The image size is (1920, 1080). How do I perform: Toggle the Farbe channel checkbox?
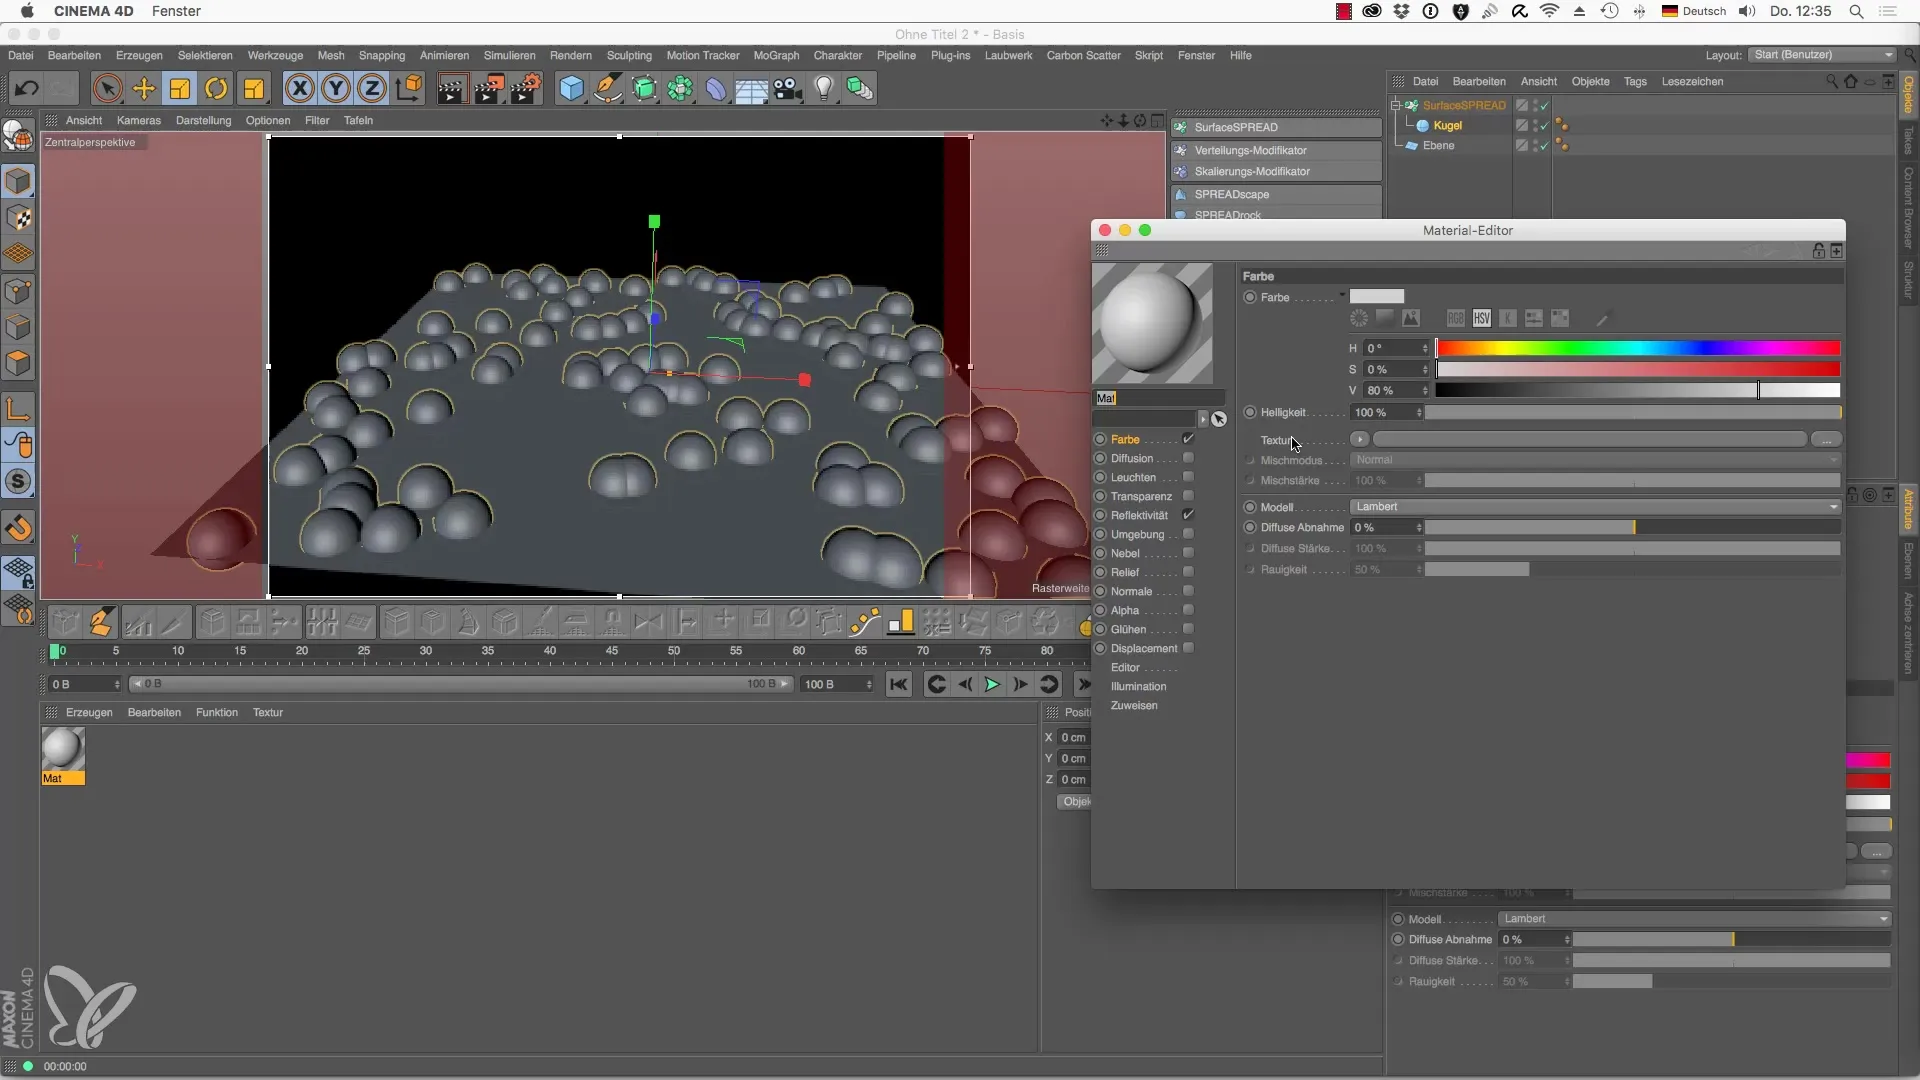[x=1188, y=439]
